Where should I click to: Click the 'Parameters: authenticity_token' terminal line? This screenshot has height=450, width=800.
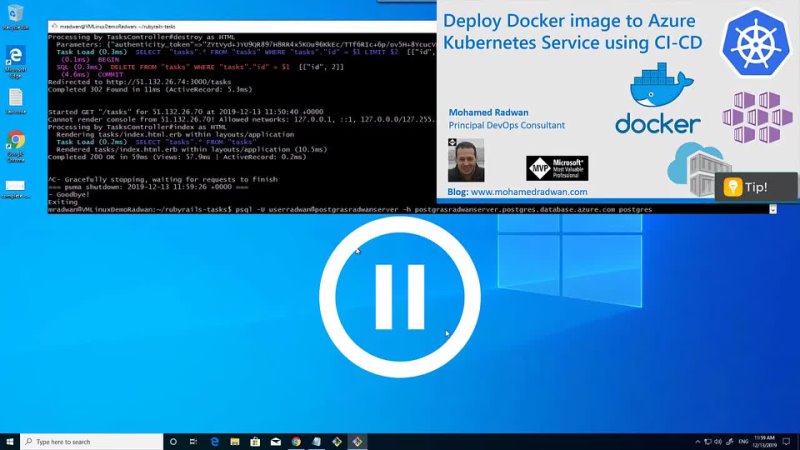pos(246,45)
